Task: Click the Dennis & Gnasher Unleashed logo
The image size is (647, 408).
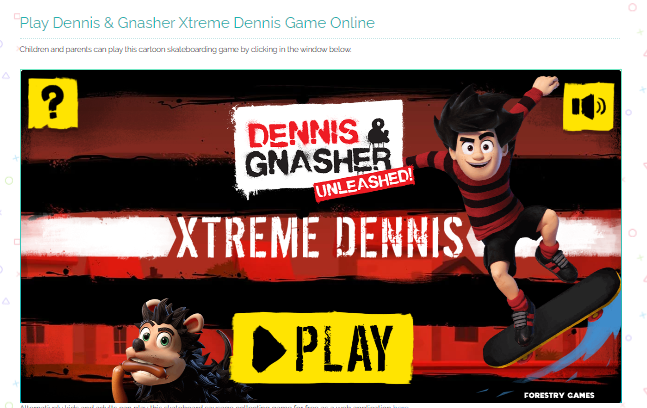Action: pyautogui.click(x=323, y=151)
